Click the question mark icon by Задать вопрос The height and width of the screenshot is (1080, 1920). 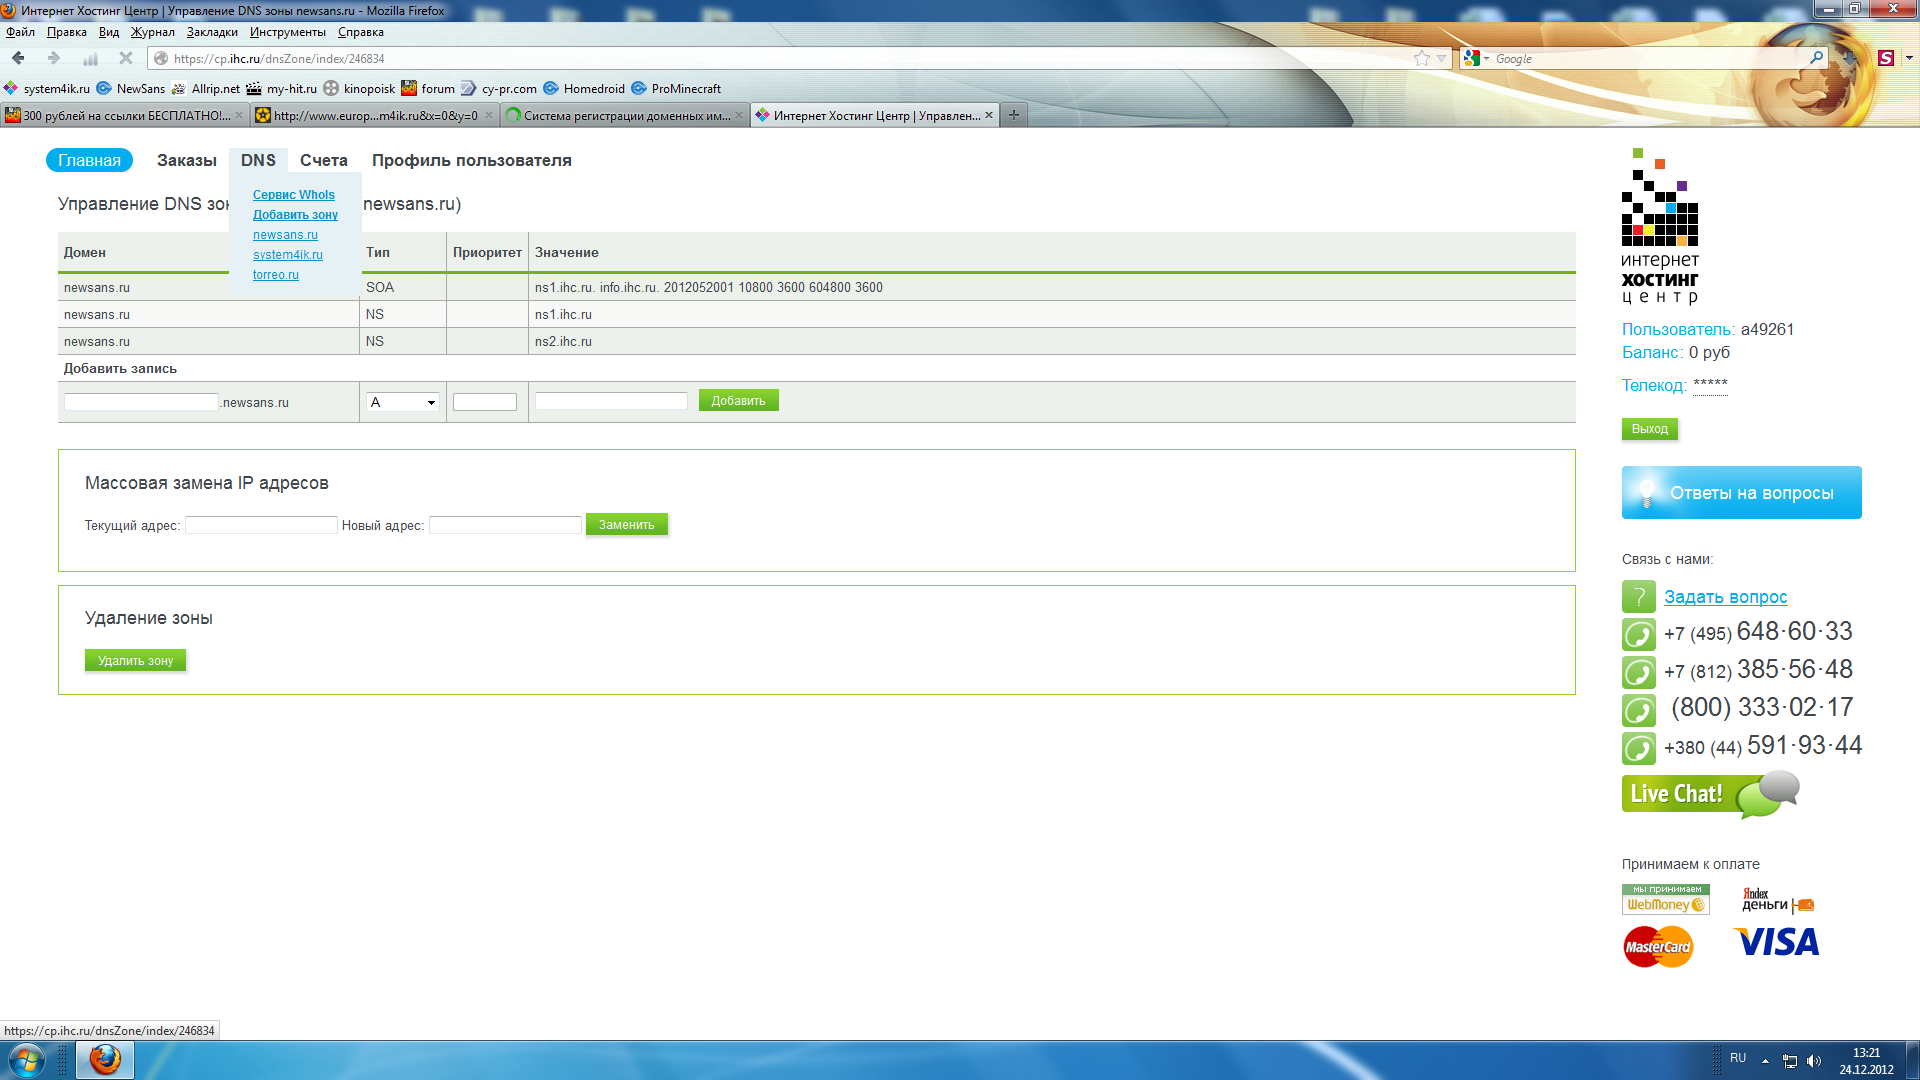[1638, 597]
